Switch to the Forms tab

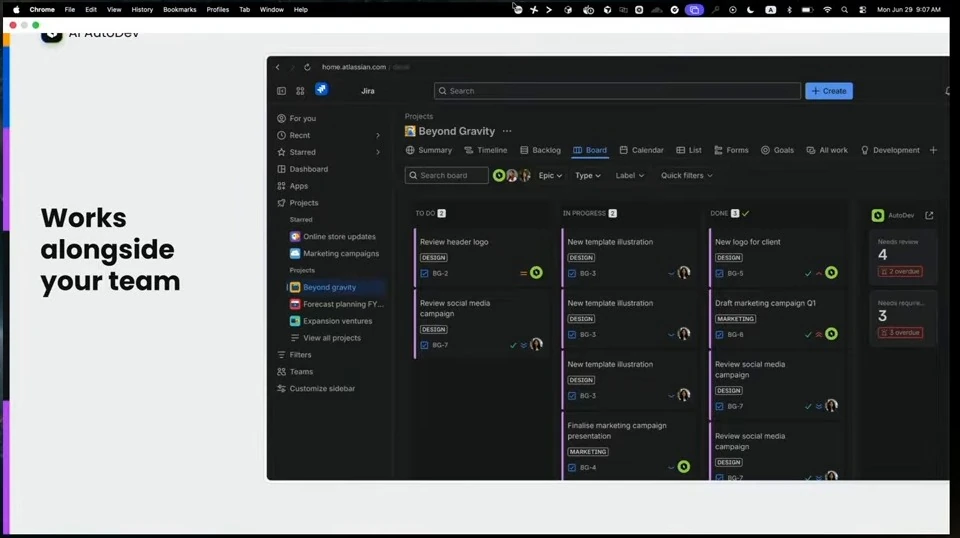(731, 150)
